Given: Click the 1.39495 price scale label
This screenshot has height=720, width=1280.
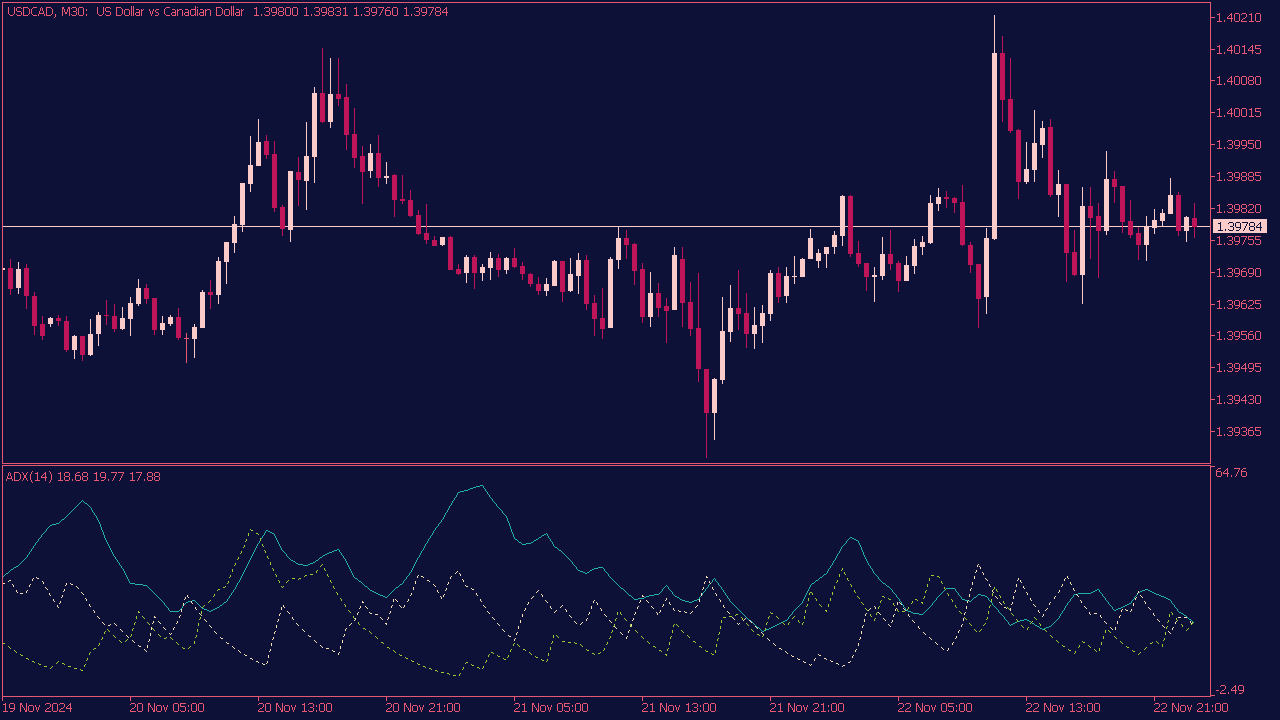Looking at the screenshot, I should [1237, 367].
